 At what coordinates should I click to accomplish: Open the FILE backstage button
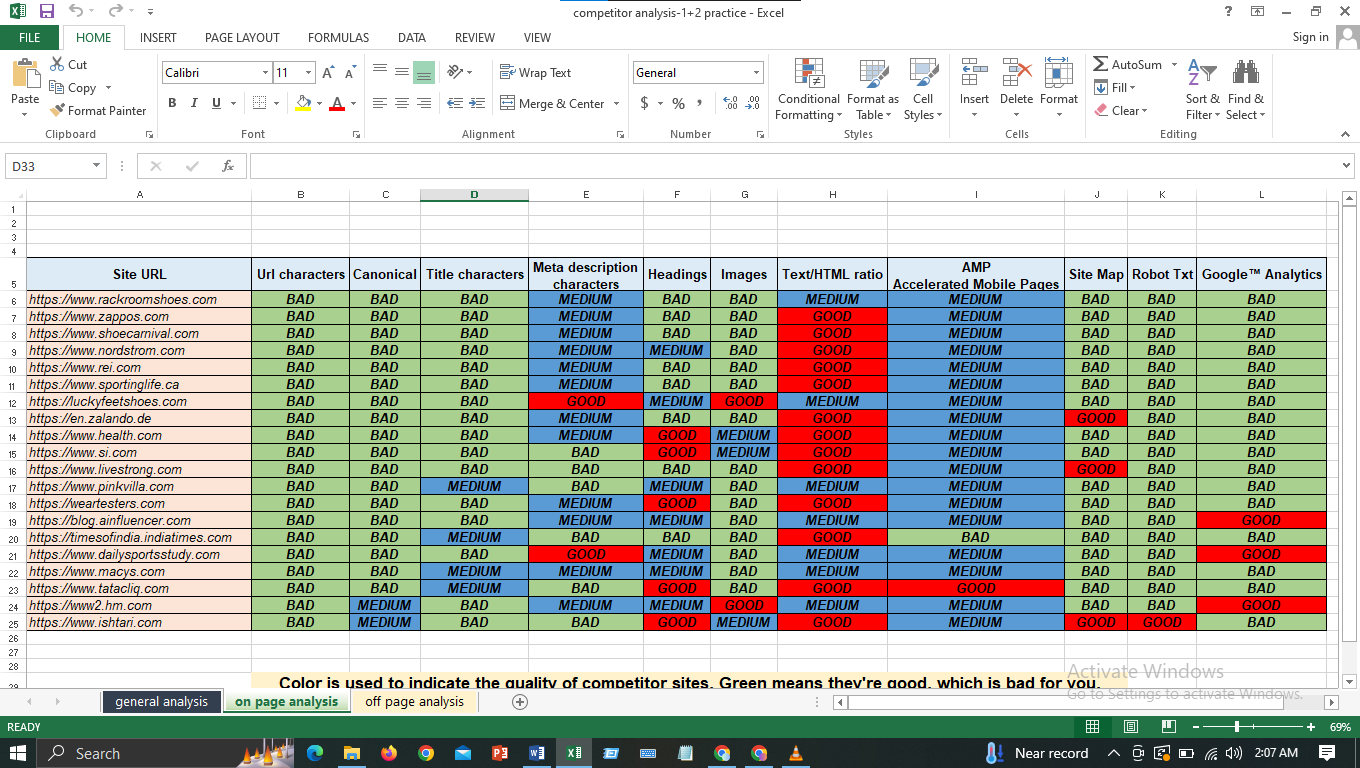30,38
